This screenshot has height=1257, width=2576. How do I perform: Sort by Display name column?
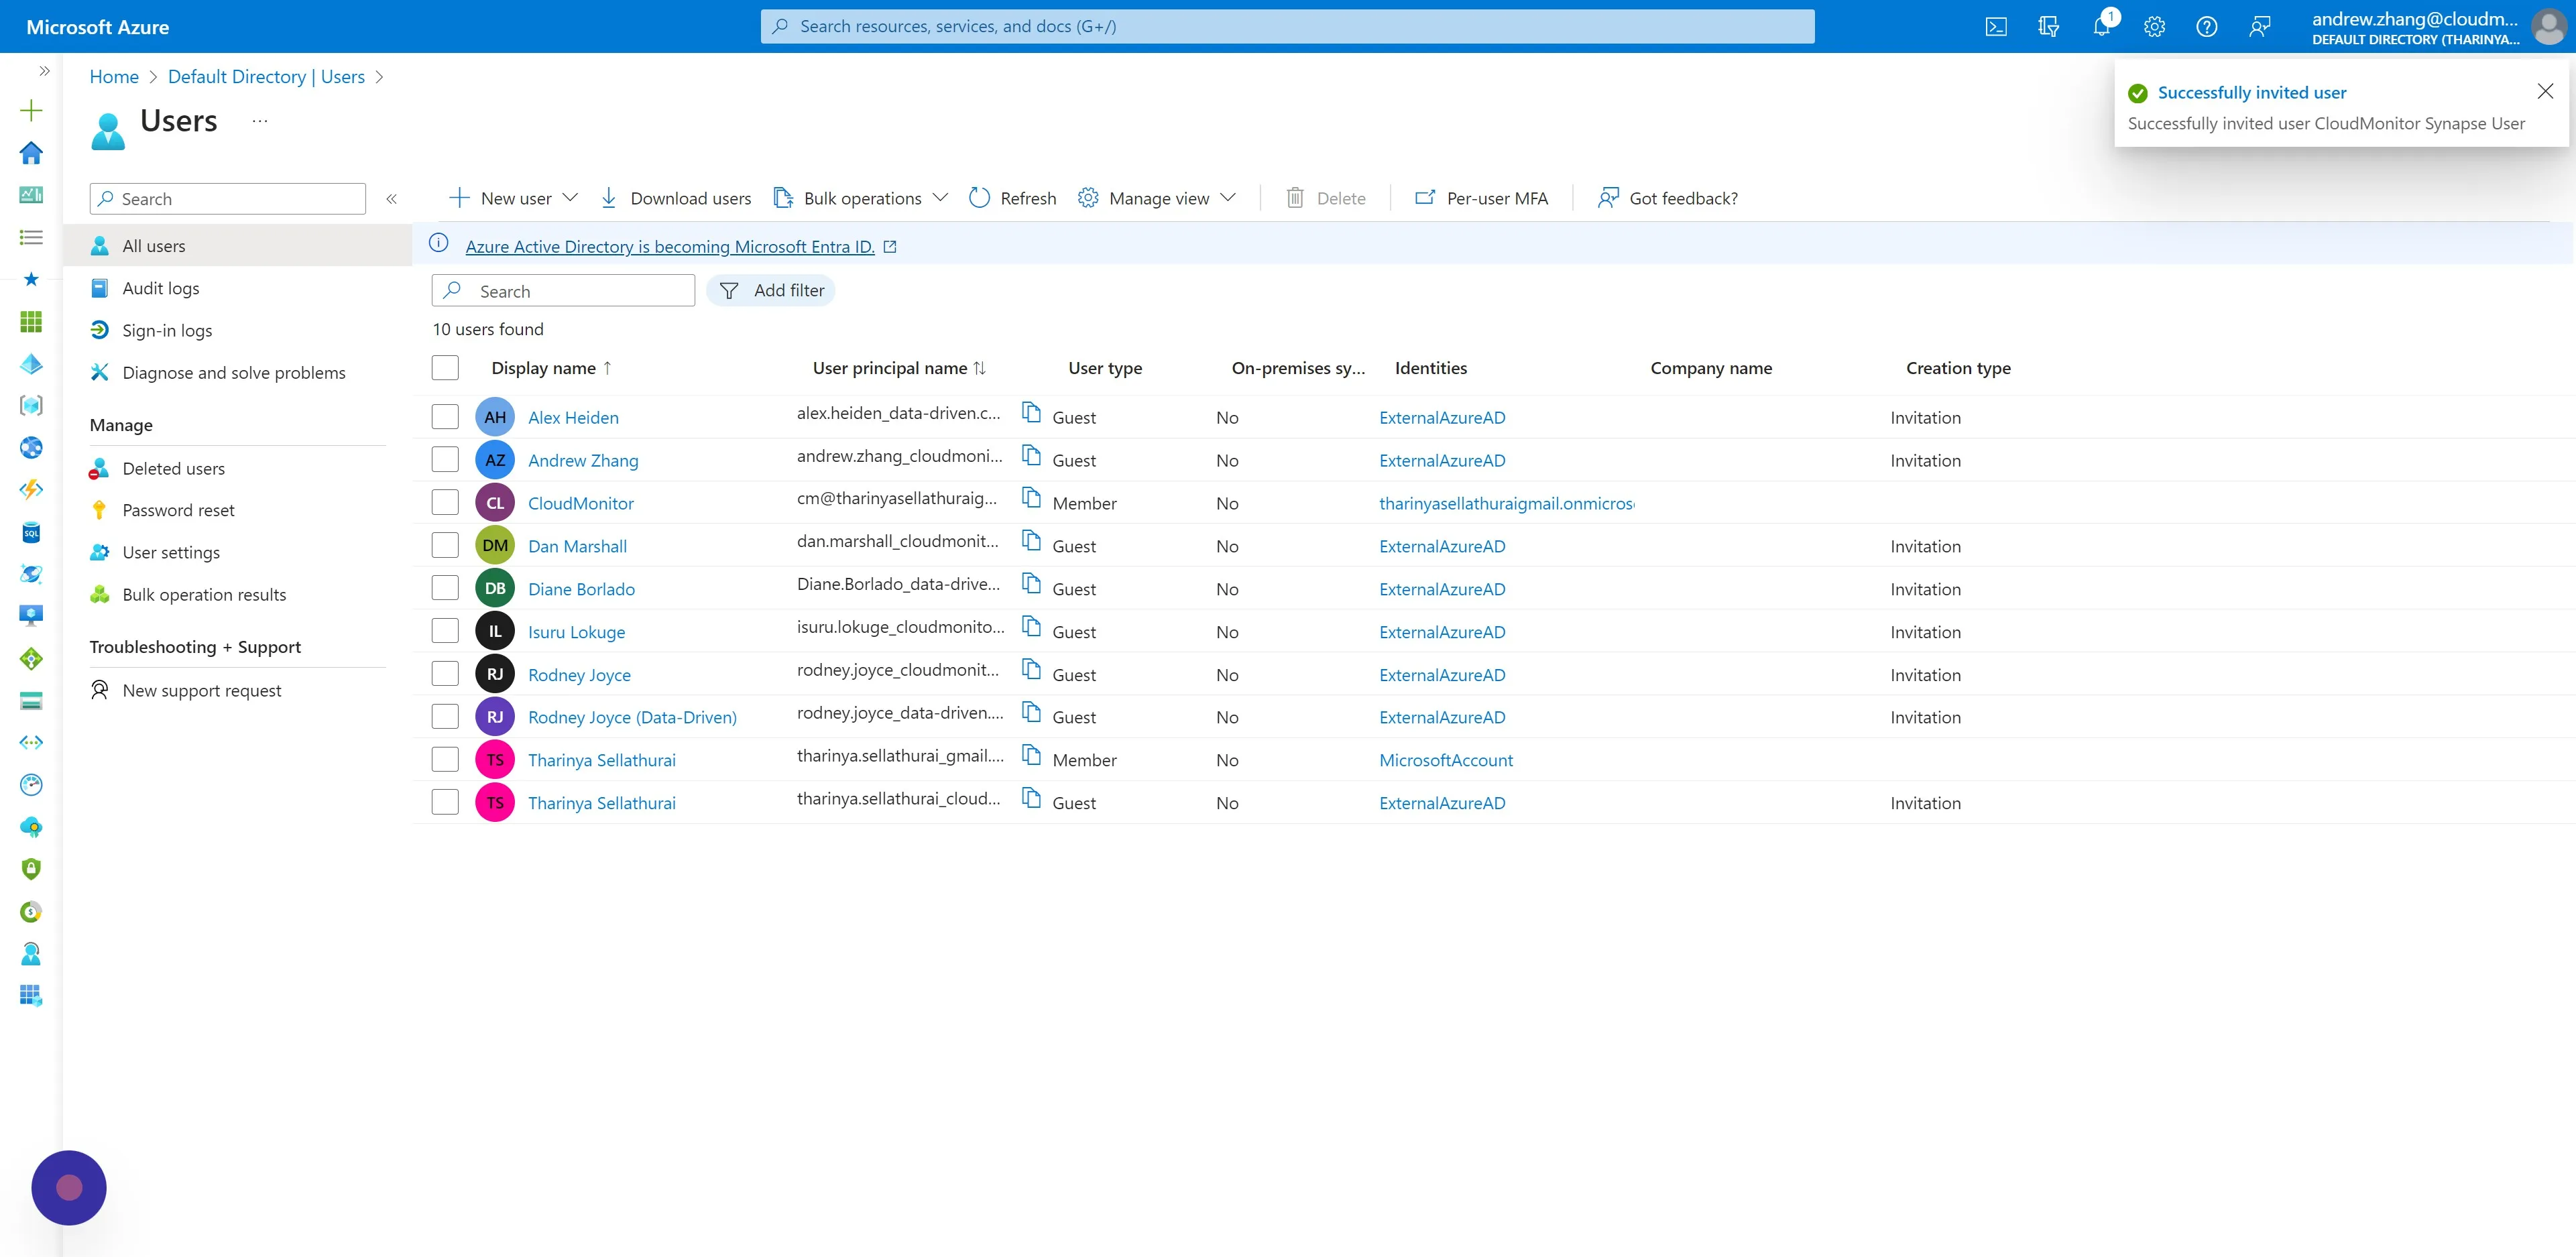[x=551, y=368]
